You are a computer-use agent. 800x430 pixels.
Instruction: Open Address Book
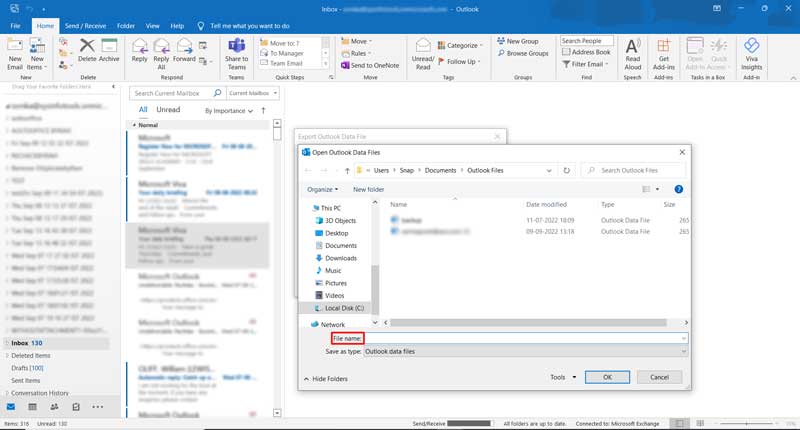click(x=586, y=52)
